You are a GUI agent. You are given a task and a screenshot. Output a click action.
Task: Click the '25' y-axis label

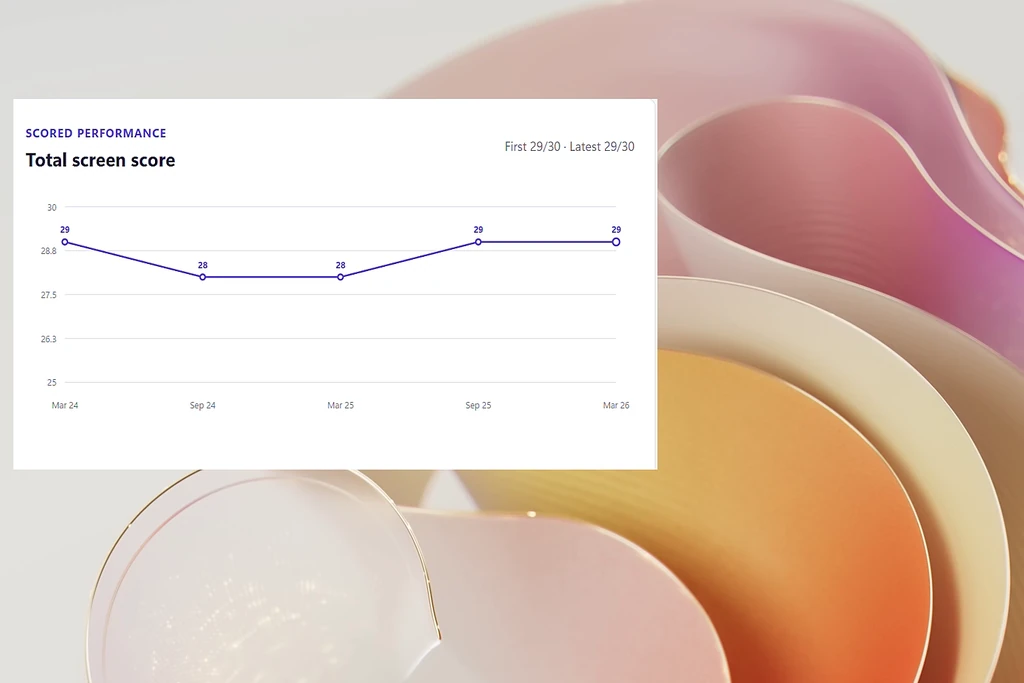pyautogui.click(x=52, y=383)
